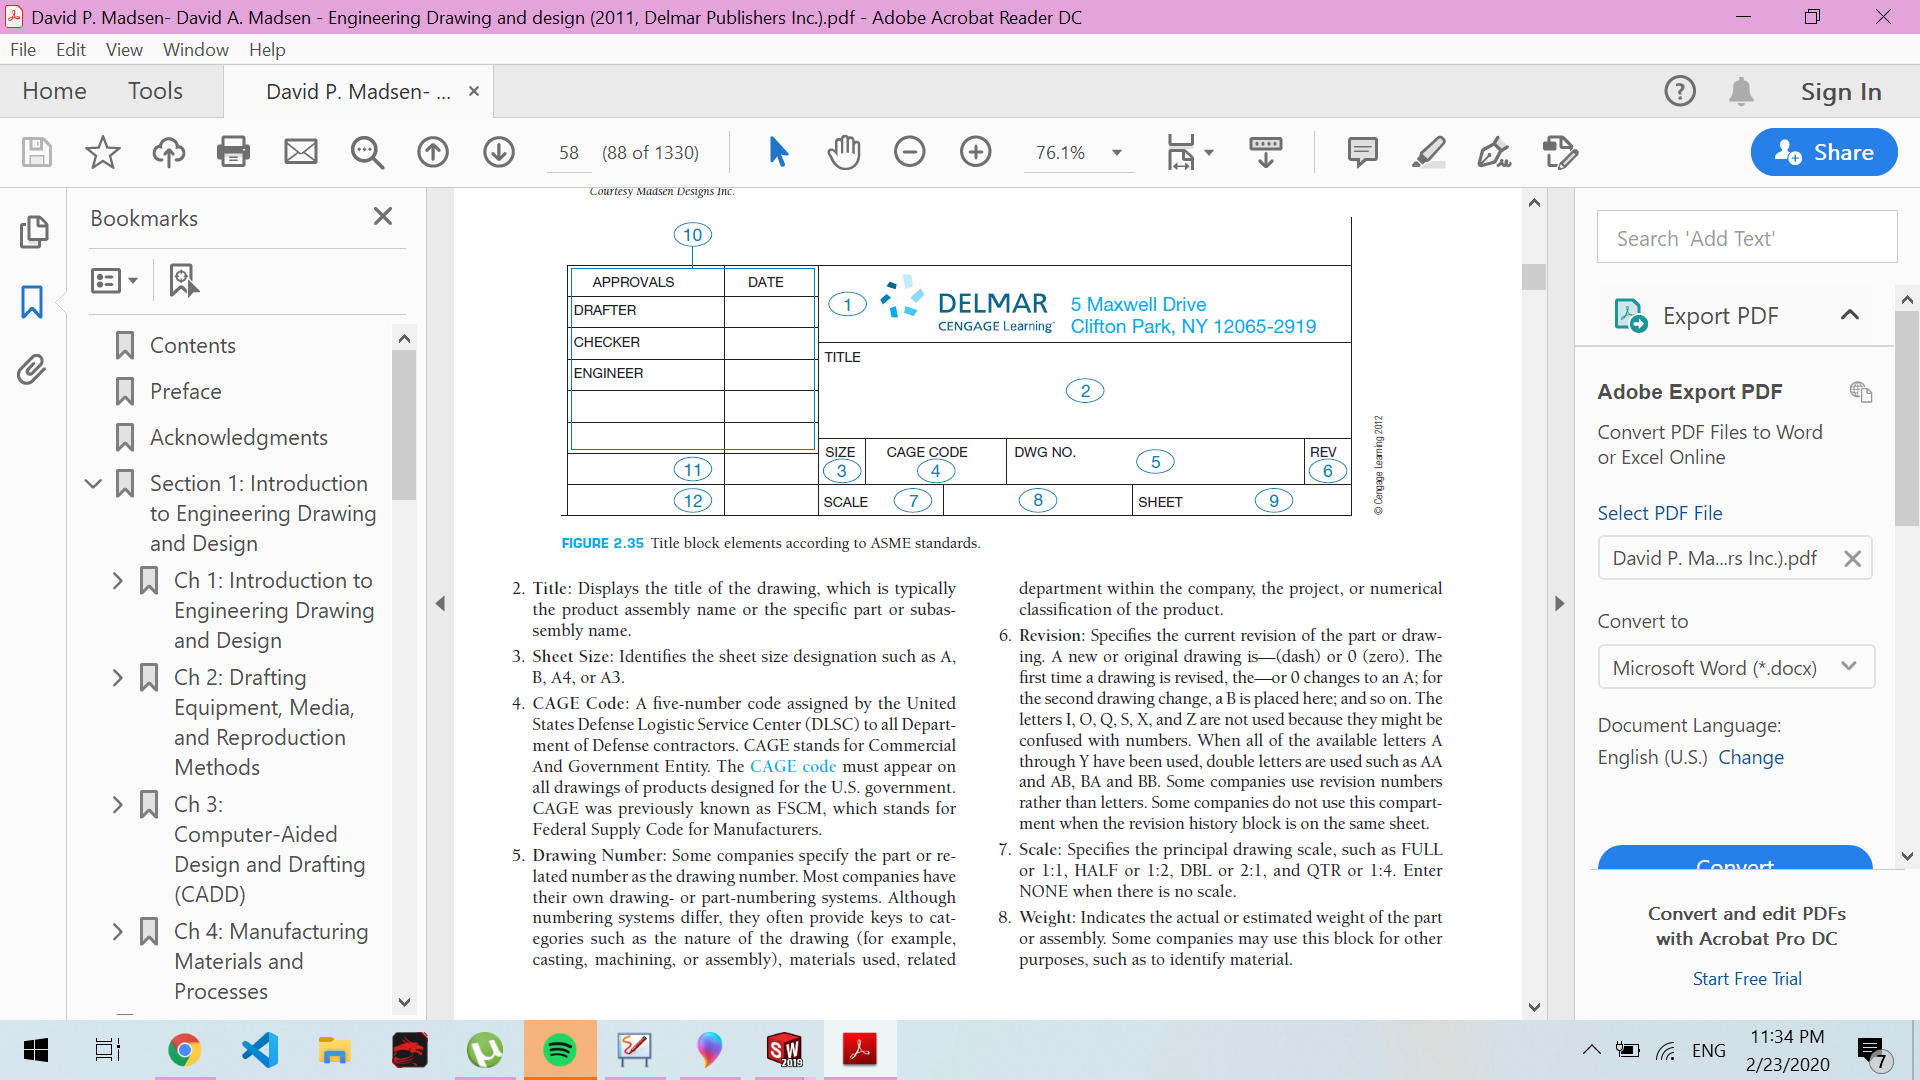1920x1080 pixels.
Task: Go to previous page arrow
Action: pos(433,152)
